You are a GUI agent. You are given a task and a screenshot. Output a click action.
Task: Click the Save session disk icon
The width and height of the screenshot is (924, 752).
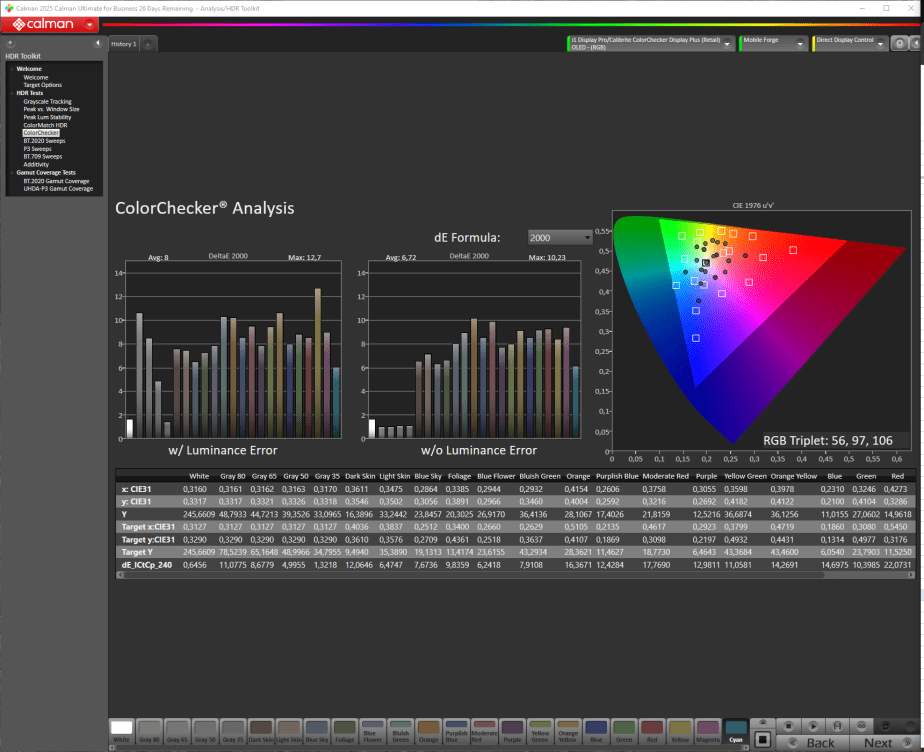pyautogui.click(x=838, y=726)
